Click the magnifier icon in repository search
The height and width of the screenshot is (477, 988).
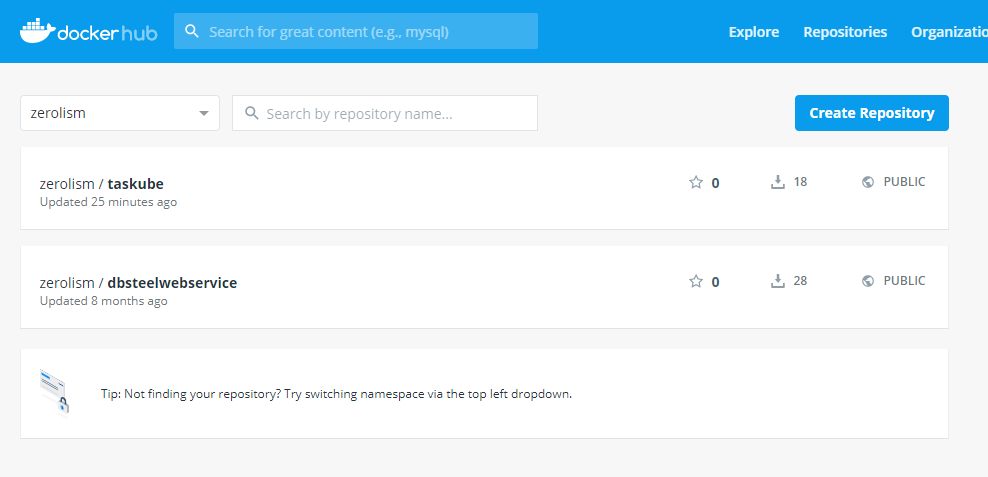coord(251,113)
